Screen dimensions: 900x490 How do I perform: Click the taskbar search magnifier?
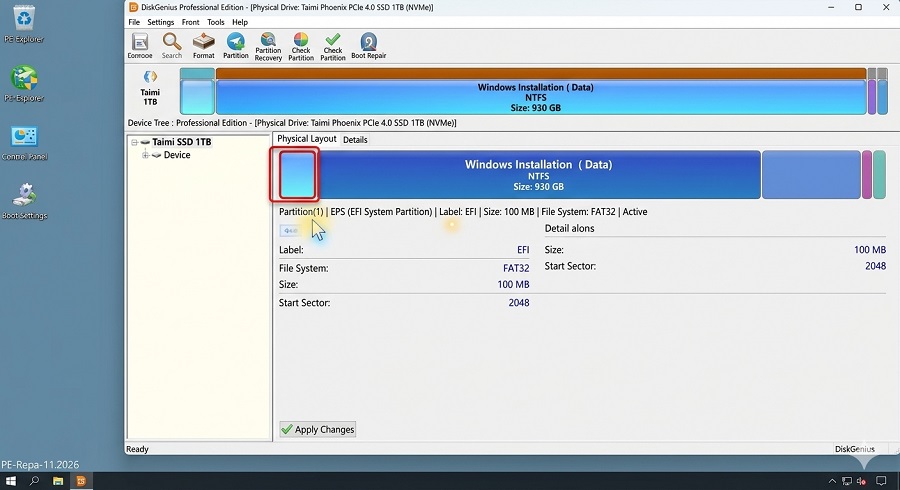tap(34, 481)
